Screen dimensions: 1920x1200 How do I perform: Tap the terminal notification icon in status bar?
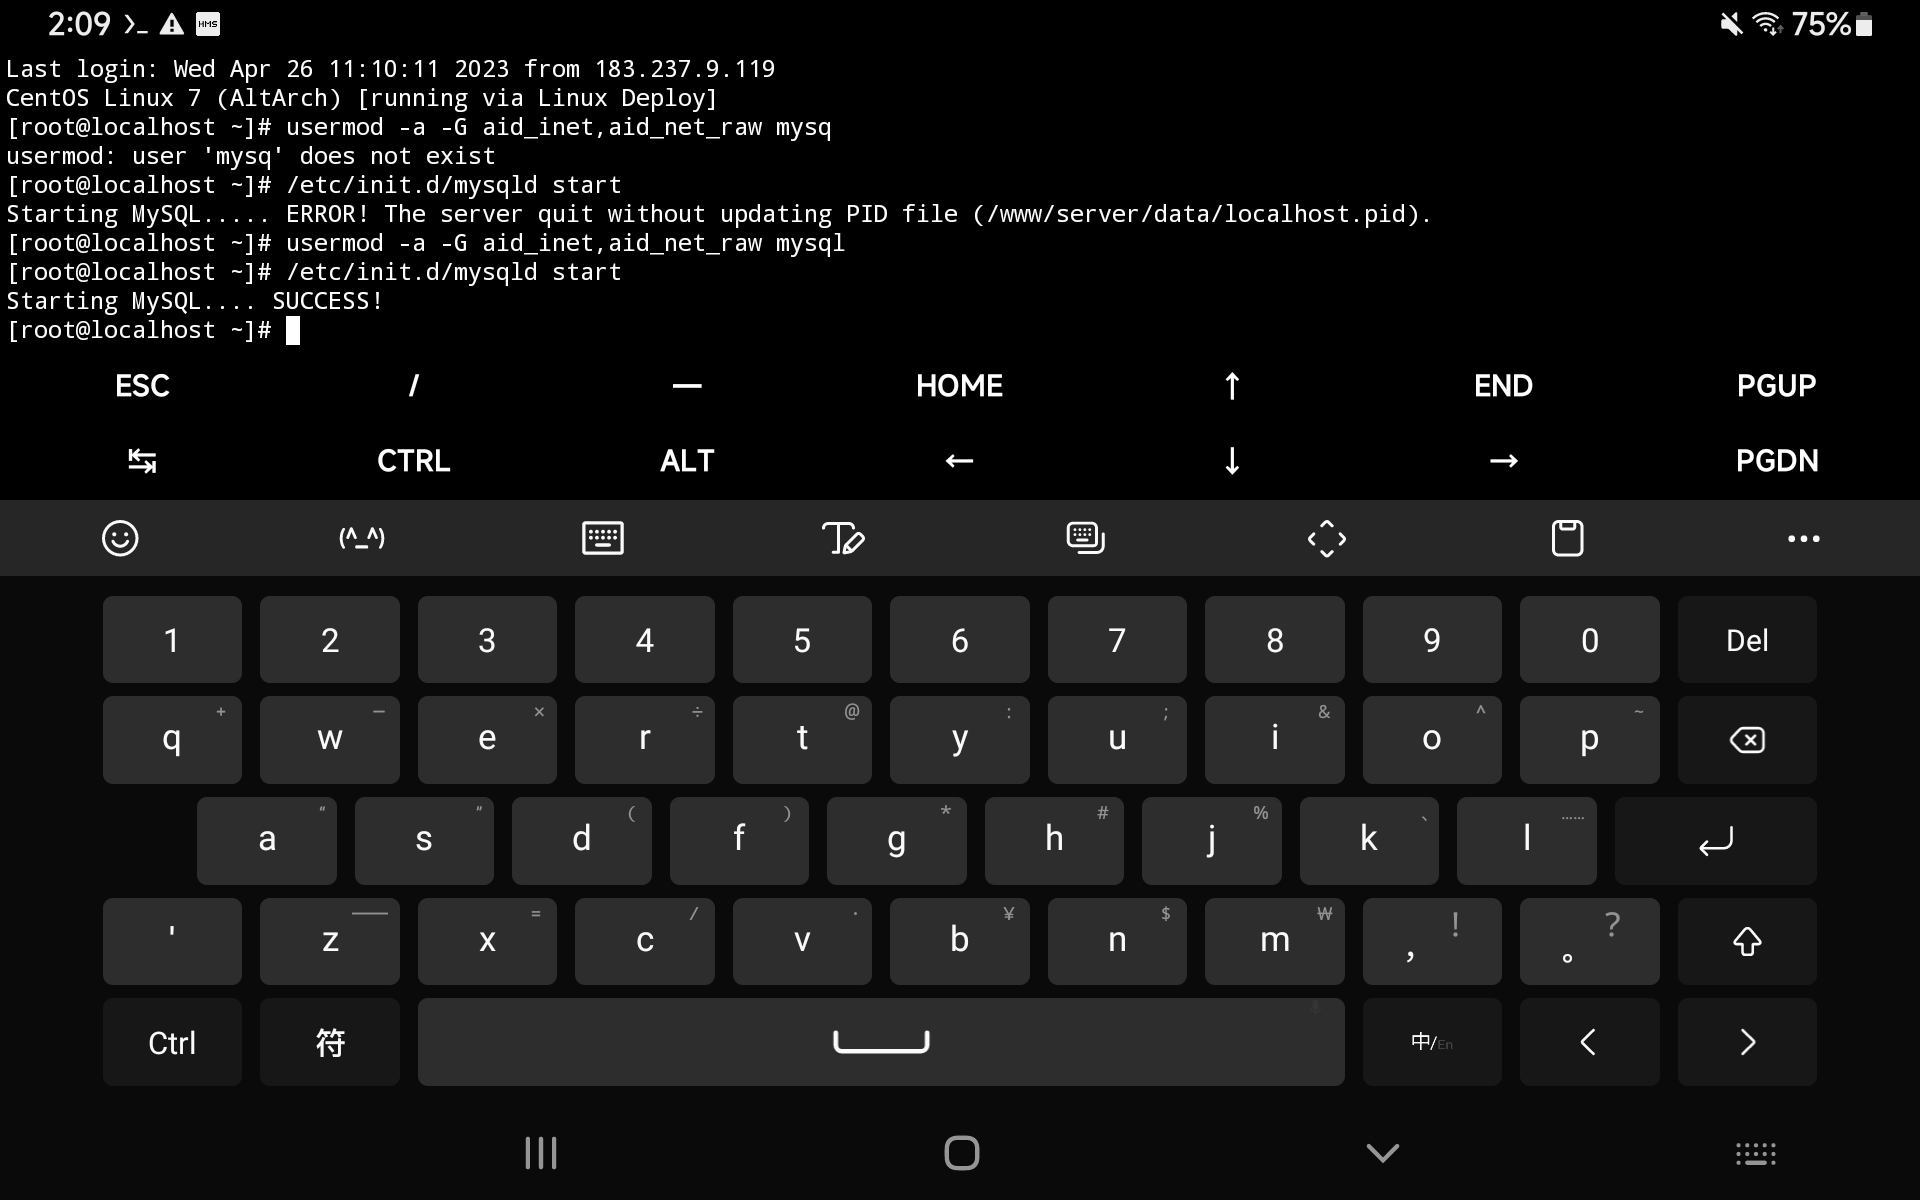coord(136,24)
